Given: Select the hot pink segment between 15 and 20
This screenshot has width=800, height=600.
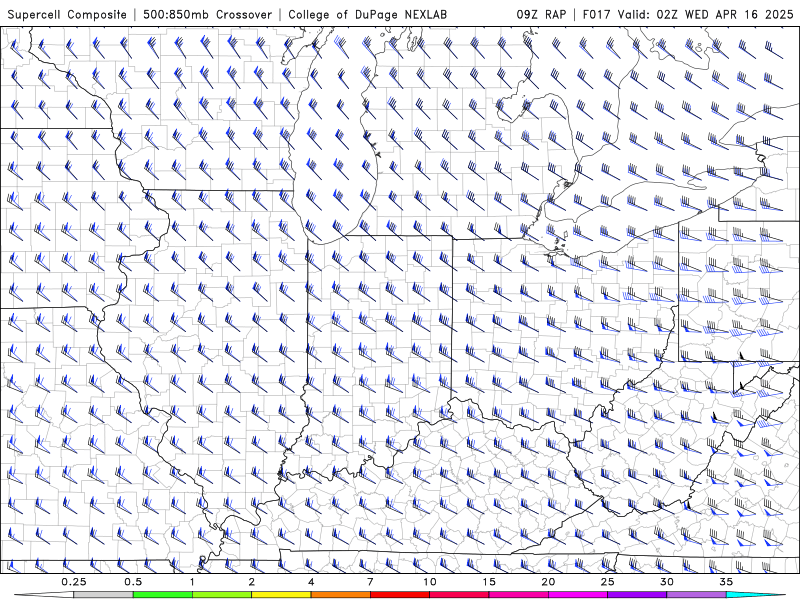Looking at the screenshot, I should pyautogui.click(x=518, y=595).
